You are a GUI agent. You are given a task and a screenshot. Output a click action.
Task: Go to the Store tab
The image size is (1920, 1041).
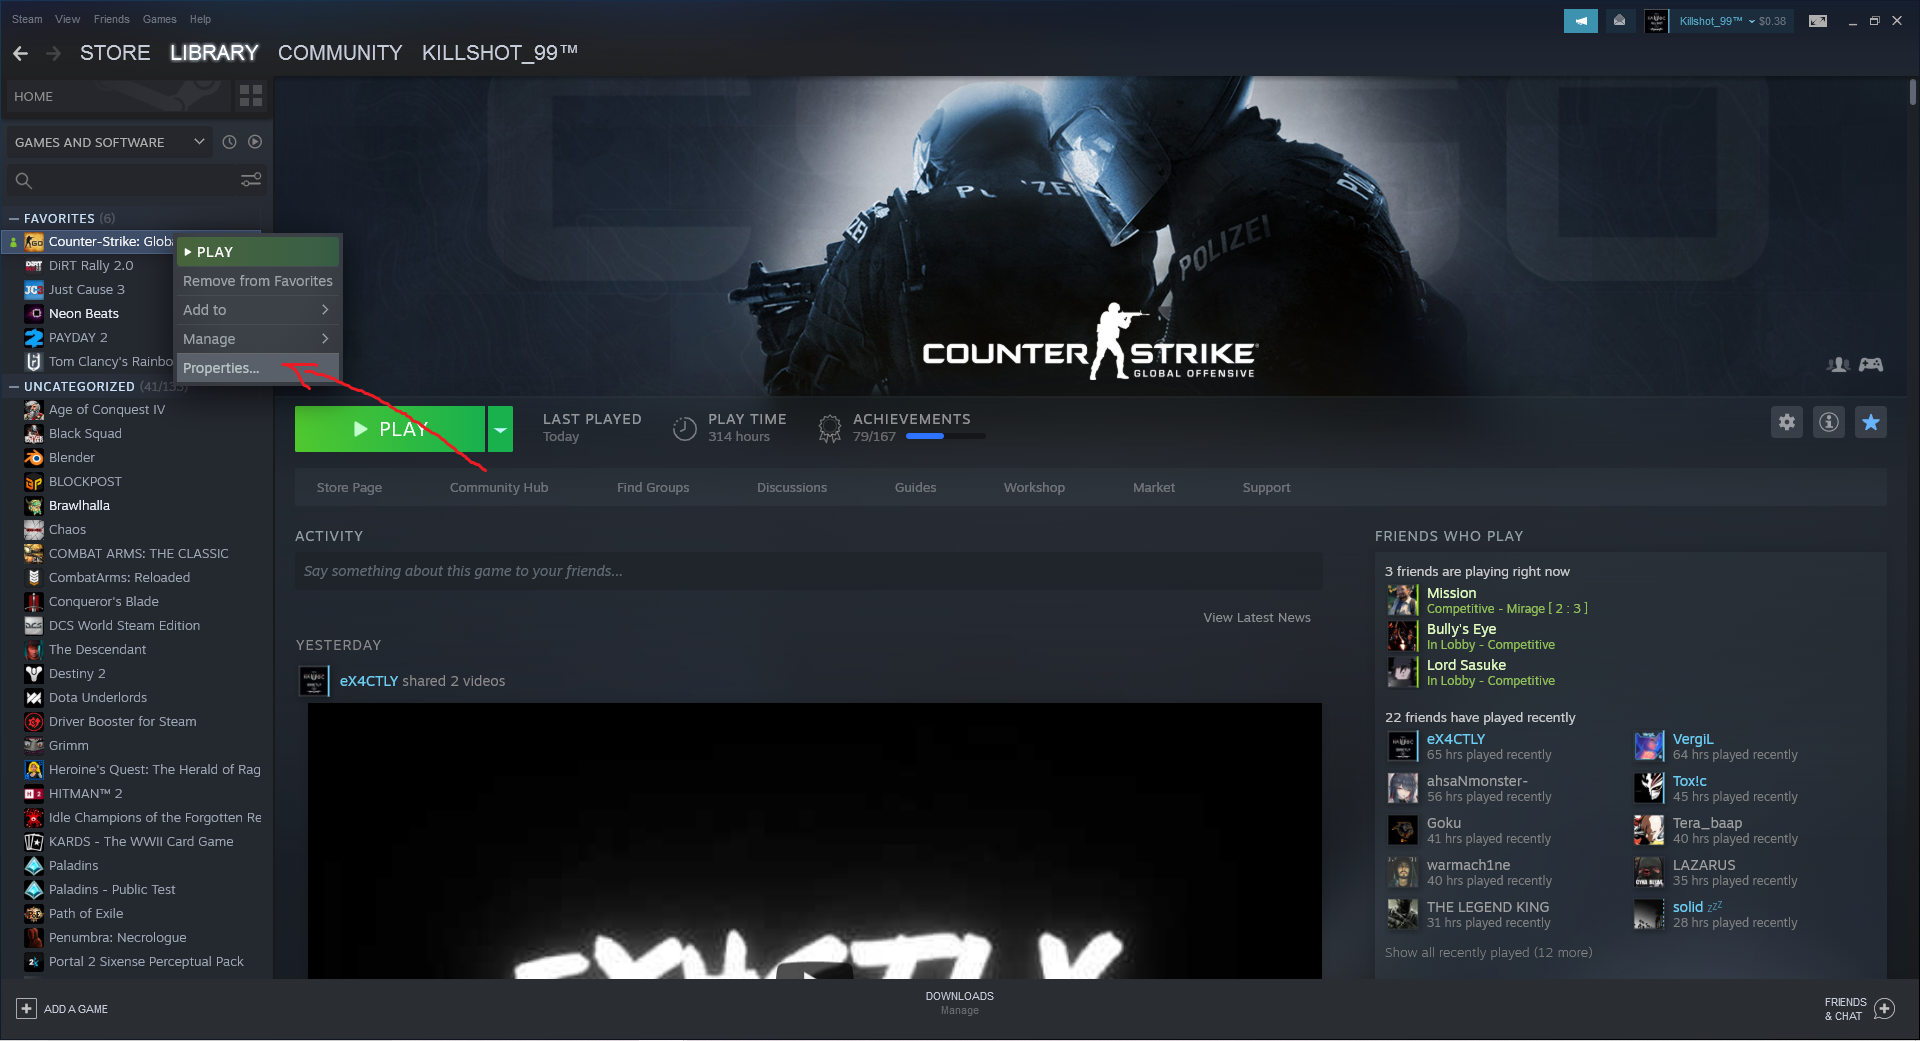coord(115,53)
